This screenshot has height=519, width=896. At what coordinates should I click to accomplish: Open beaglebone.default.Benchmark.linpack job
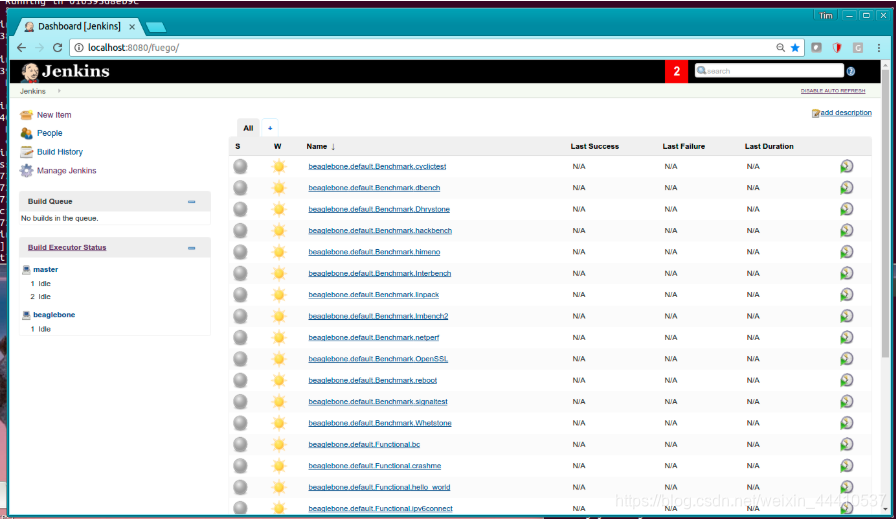[x=374, y=294]
